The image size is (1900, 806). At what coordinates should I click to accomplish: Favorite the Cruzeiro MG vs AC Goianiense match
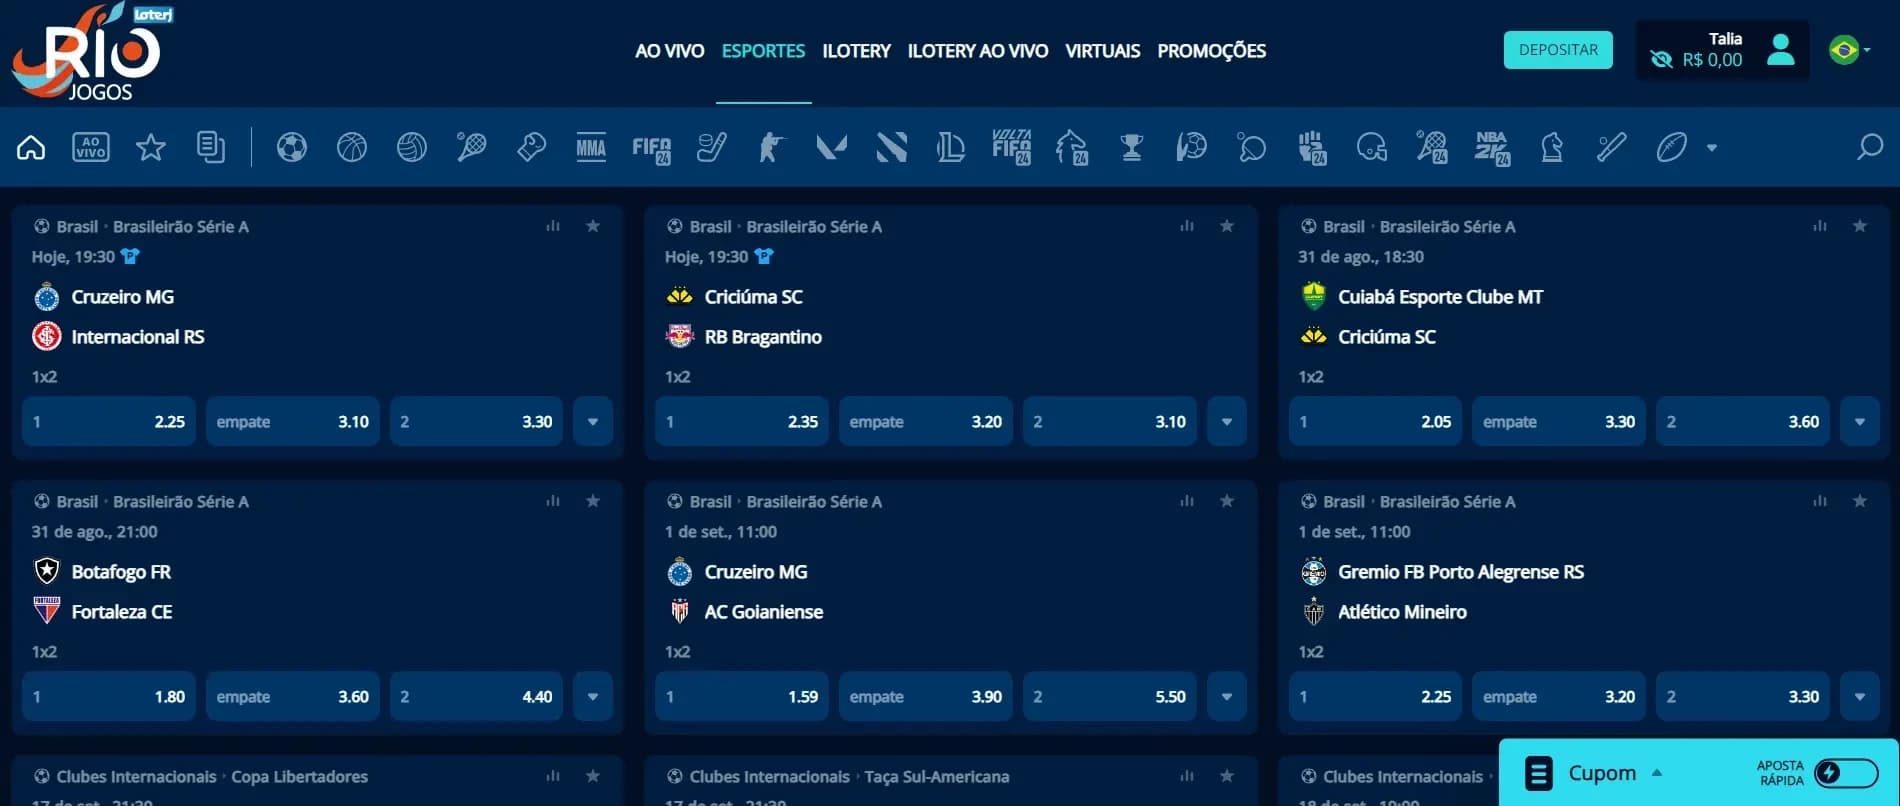[1227, 501]
